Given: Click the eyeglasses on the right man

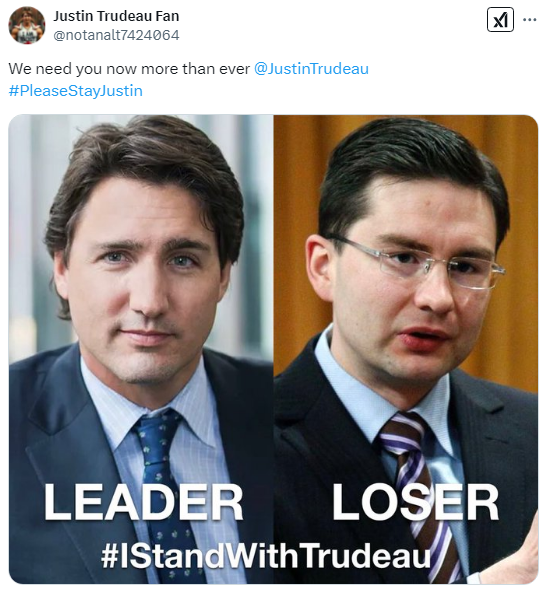Looking at the screenshot, I should [x=417, y=262].
